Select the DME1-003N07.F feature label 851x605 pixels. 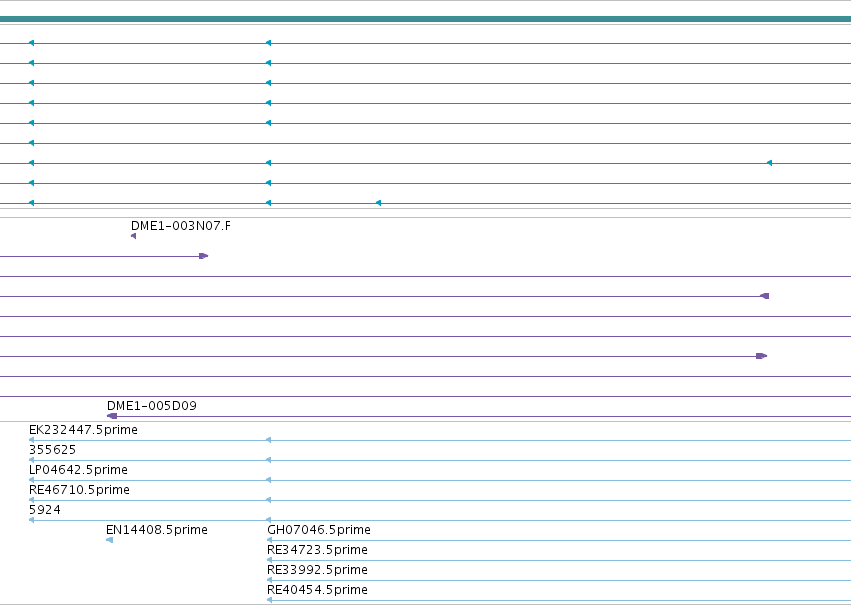(x=181, y=226)
